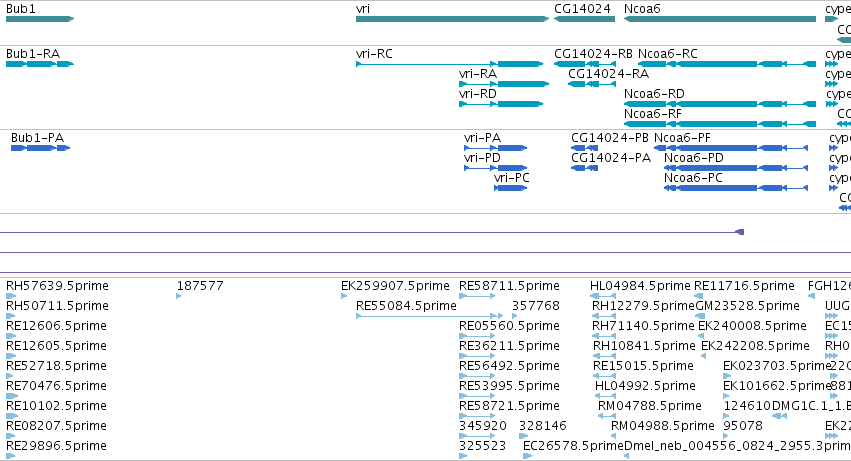Click the vri-PC protein feature
The image size is (851, 461).
[x=510, y=188]
